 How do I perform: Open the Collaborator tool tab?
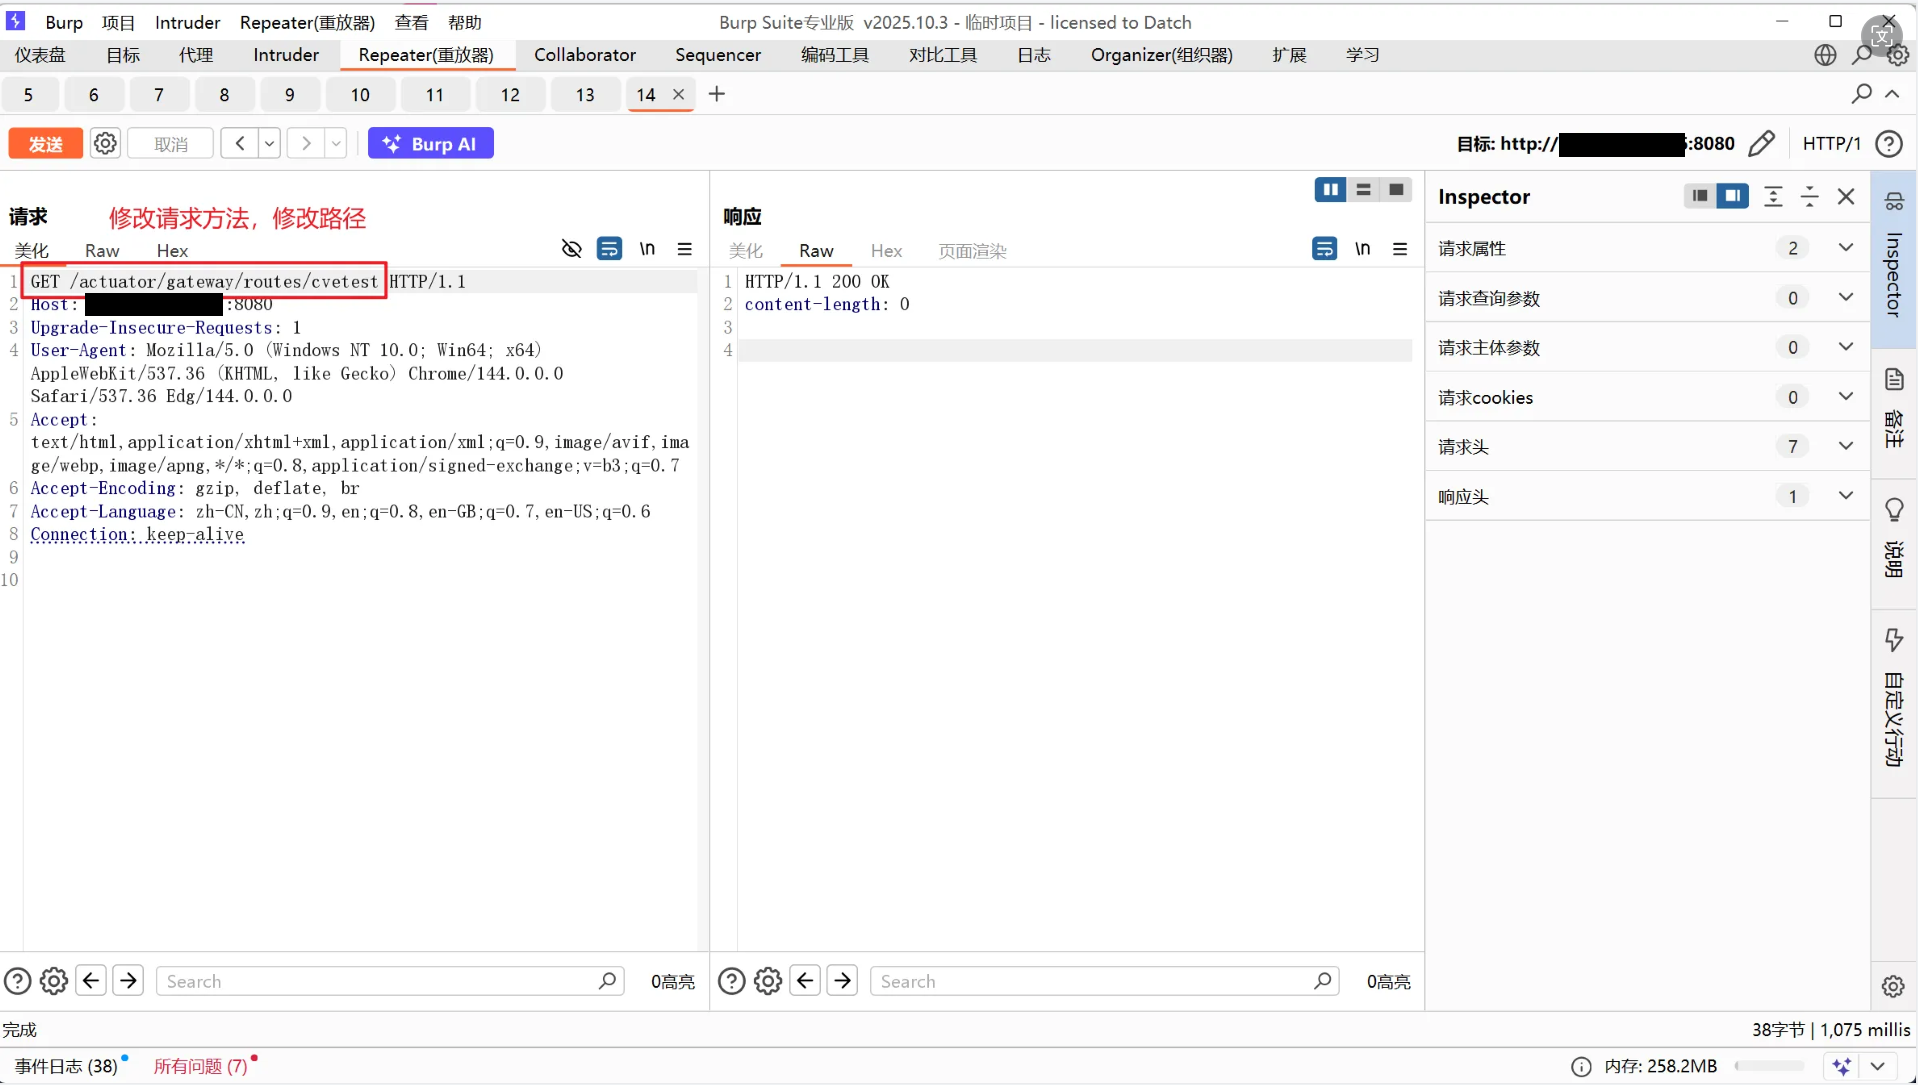[x=585, y=55]
